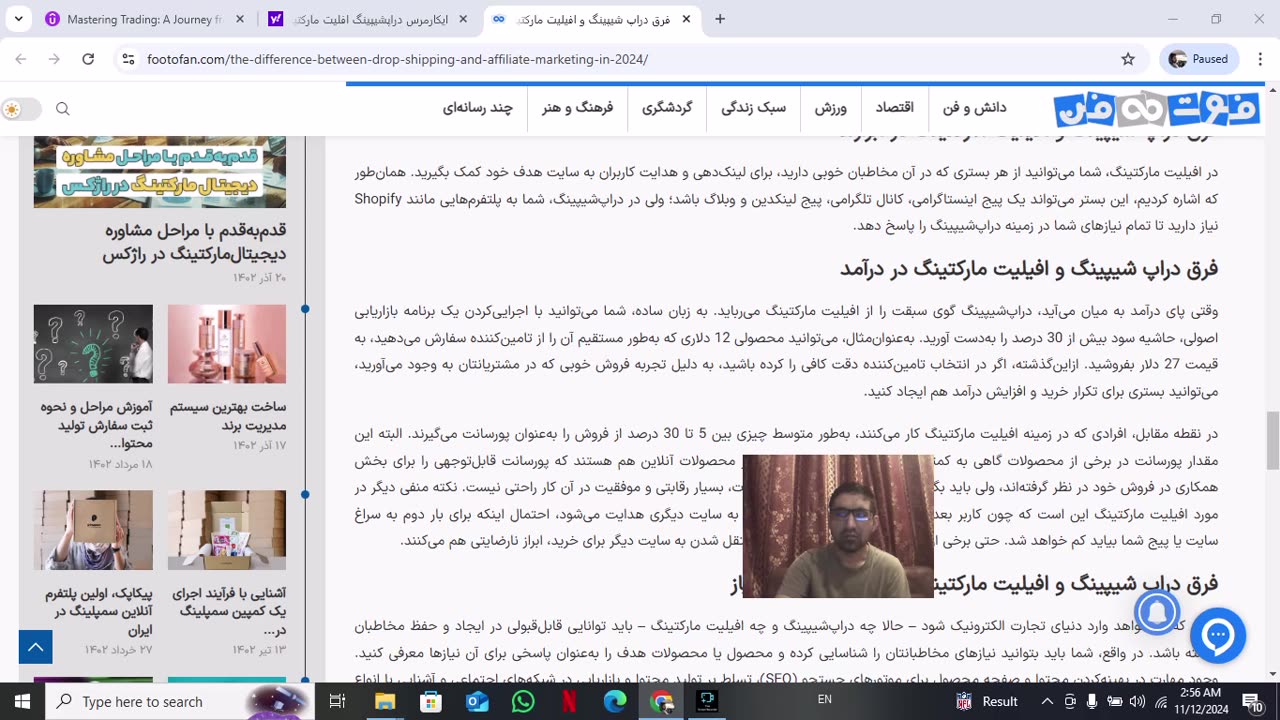The height and width of the screenshot is (720, 1280).
Task: Click the Footofan site logo
Action: [x=1155, y=108]
